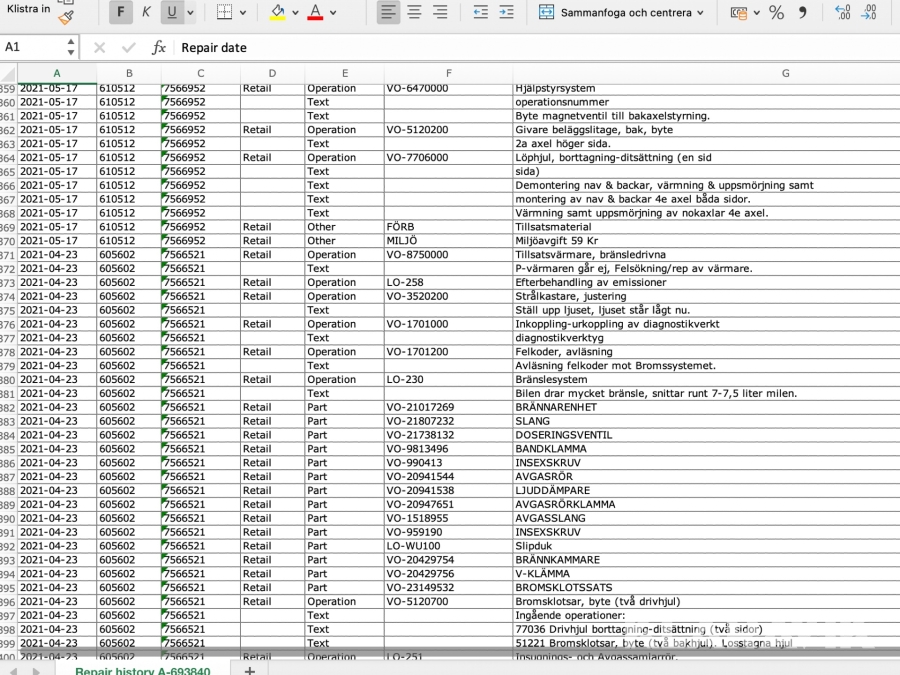Toggle bold formatting
This screenshot has height=675, width=900.
(120, 13)
